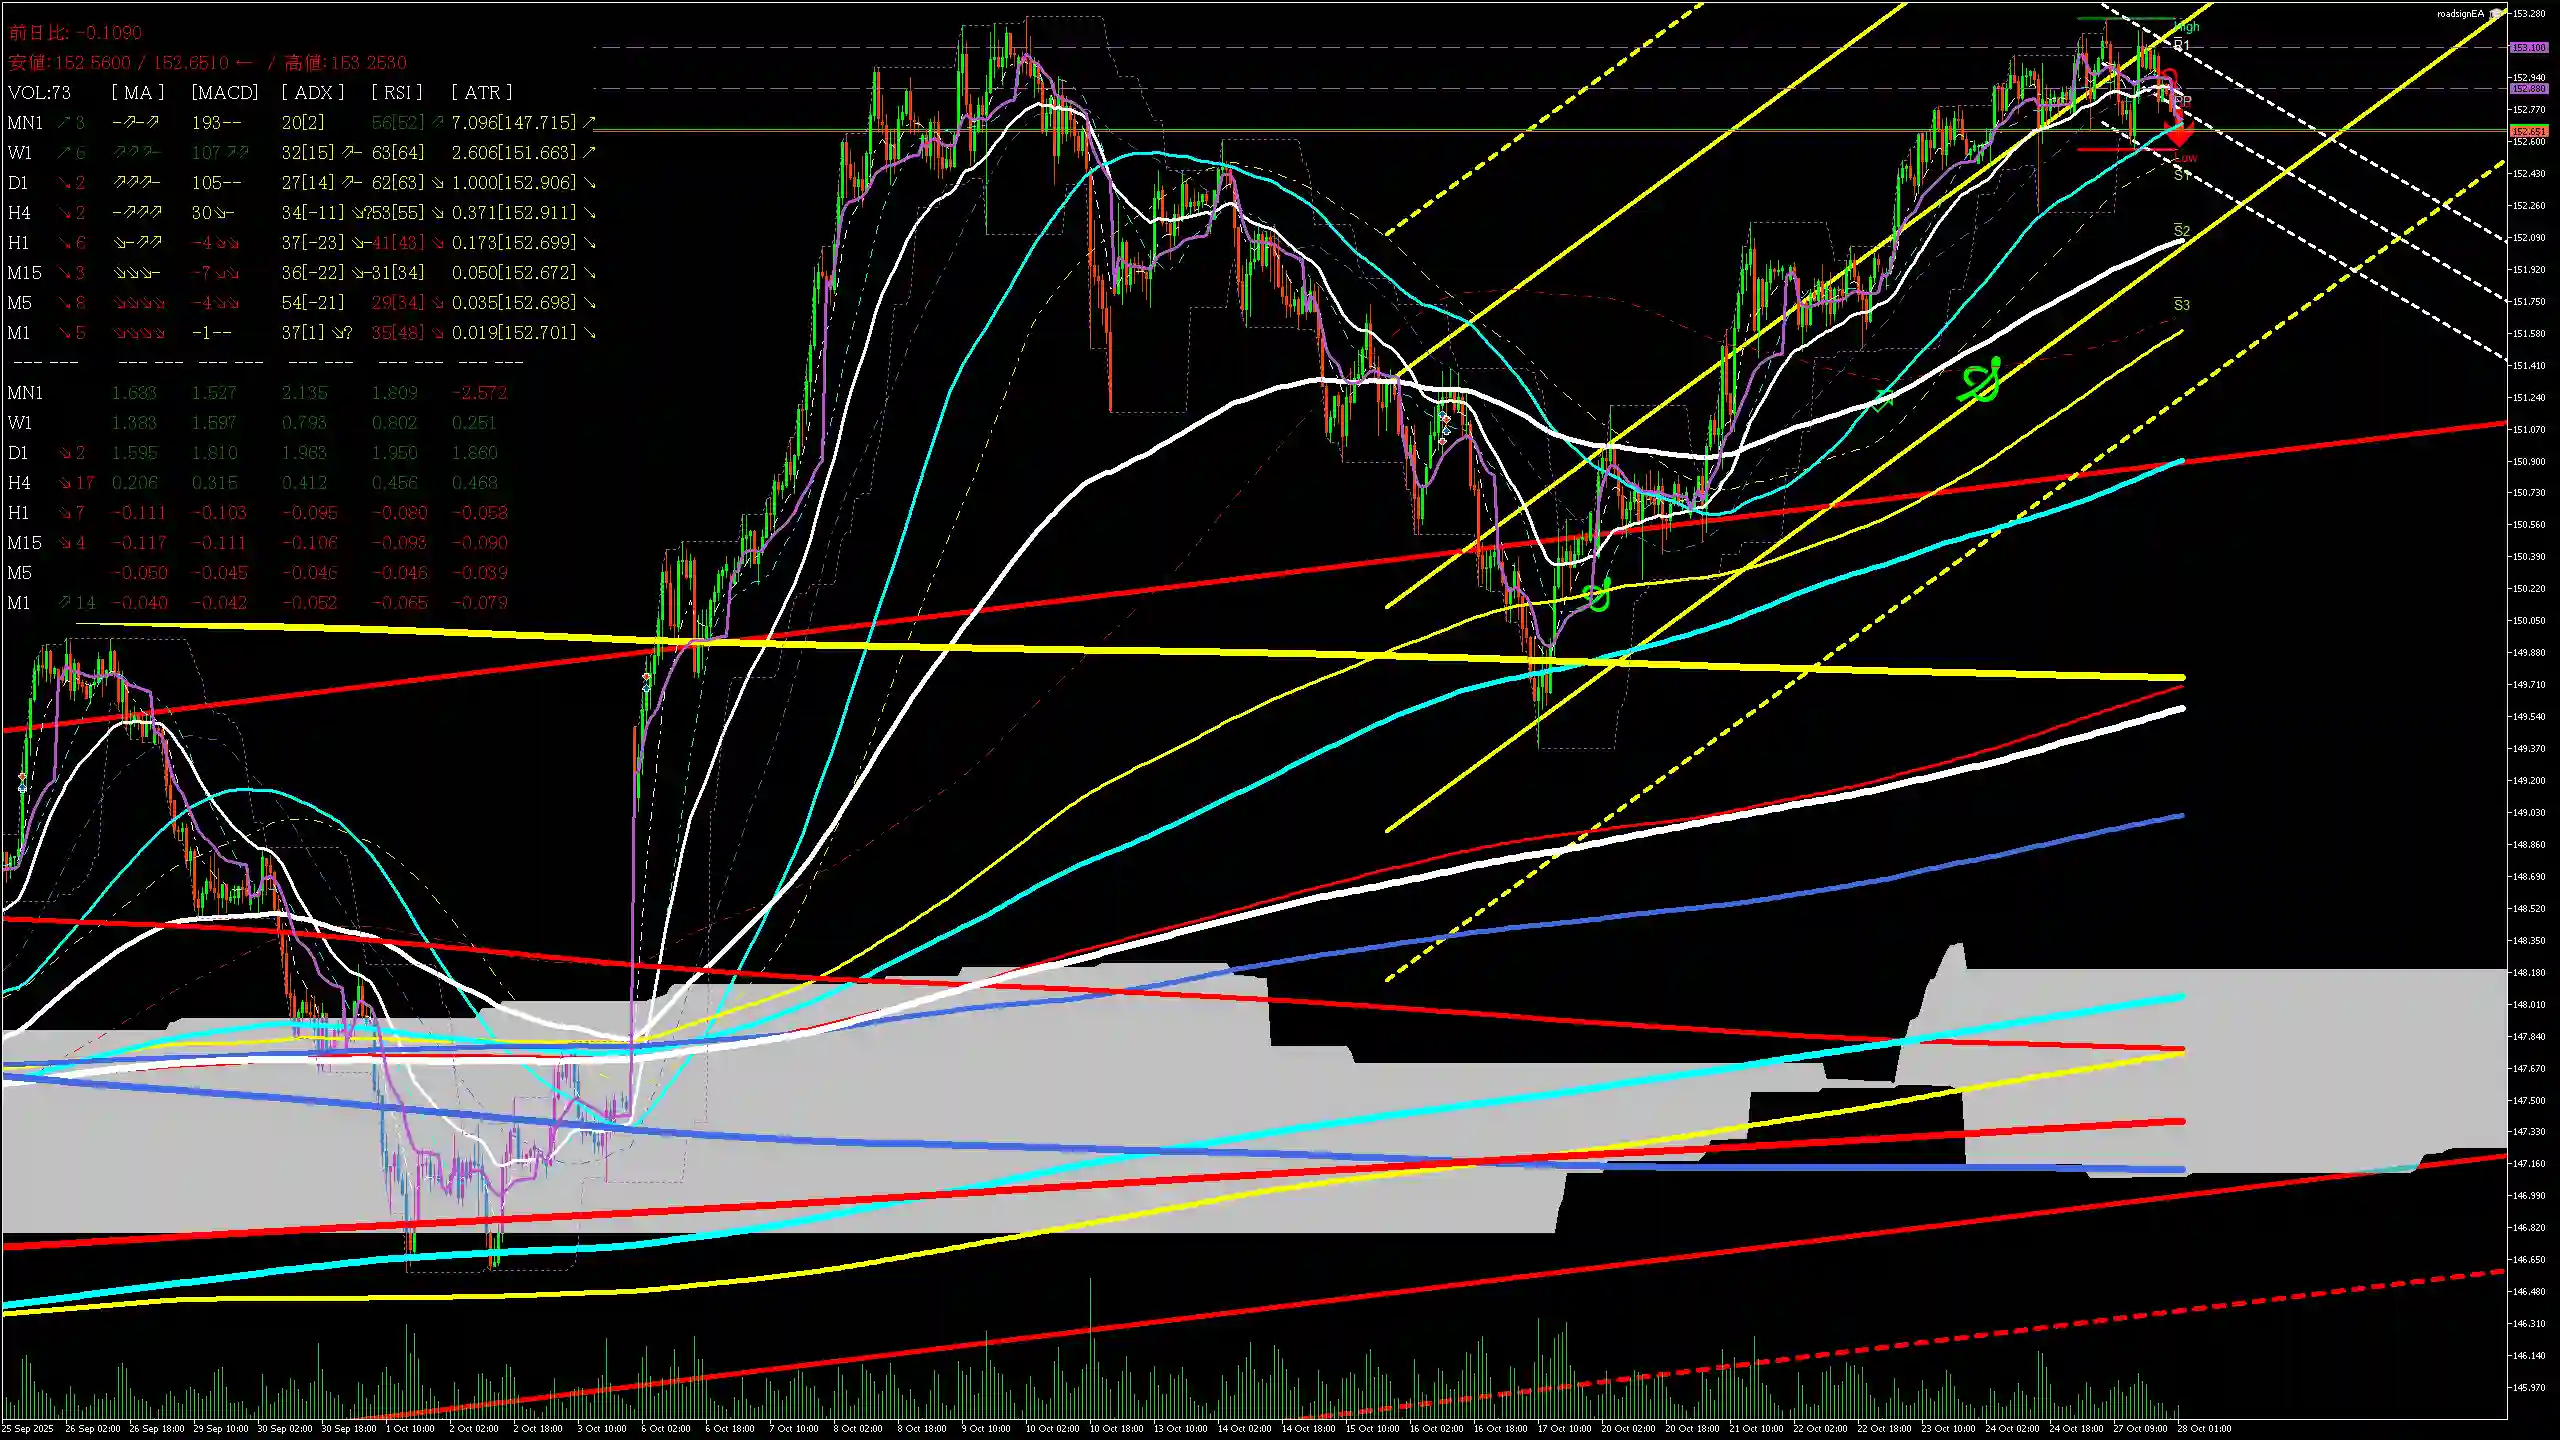Click the arrow marker at far left edge

click(22, 782)
